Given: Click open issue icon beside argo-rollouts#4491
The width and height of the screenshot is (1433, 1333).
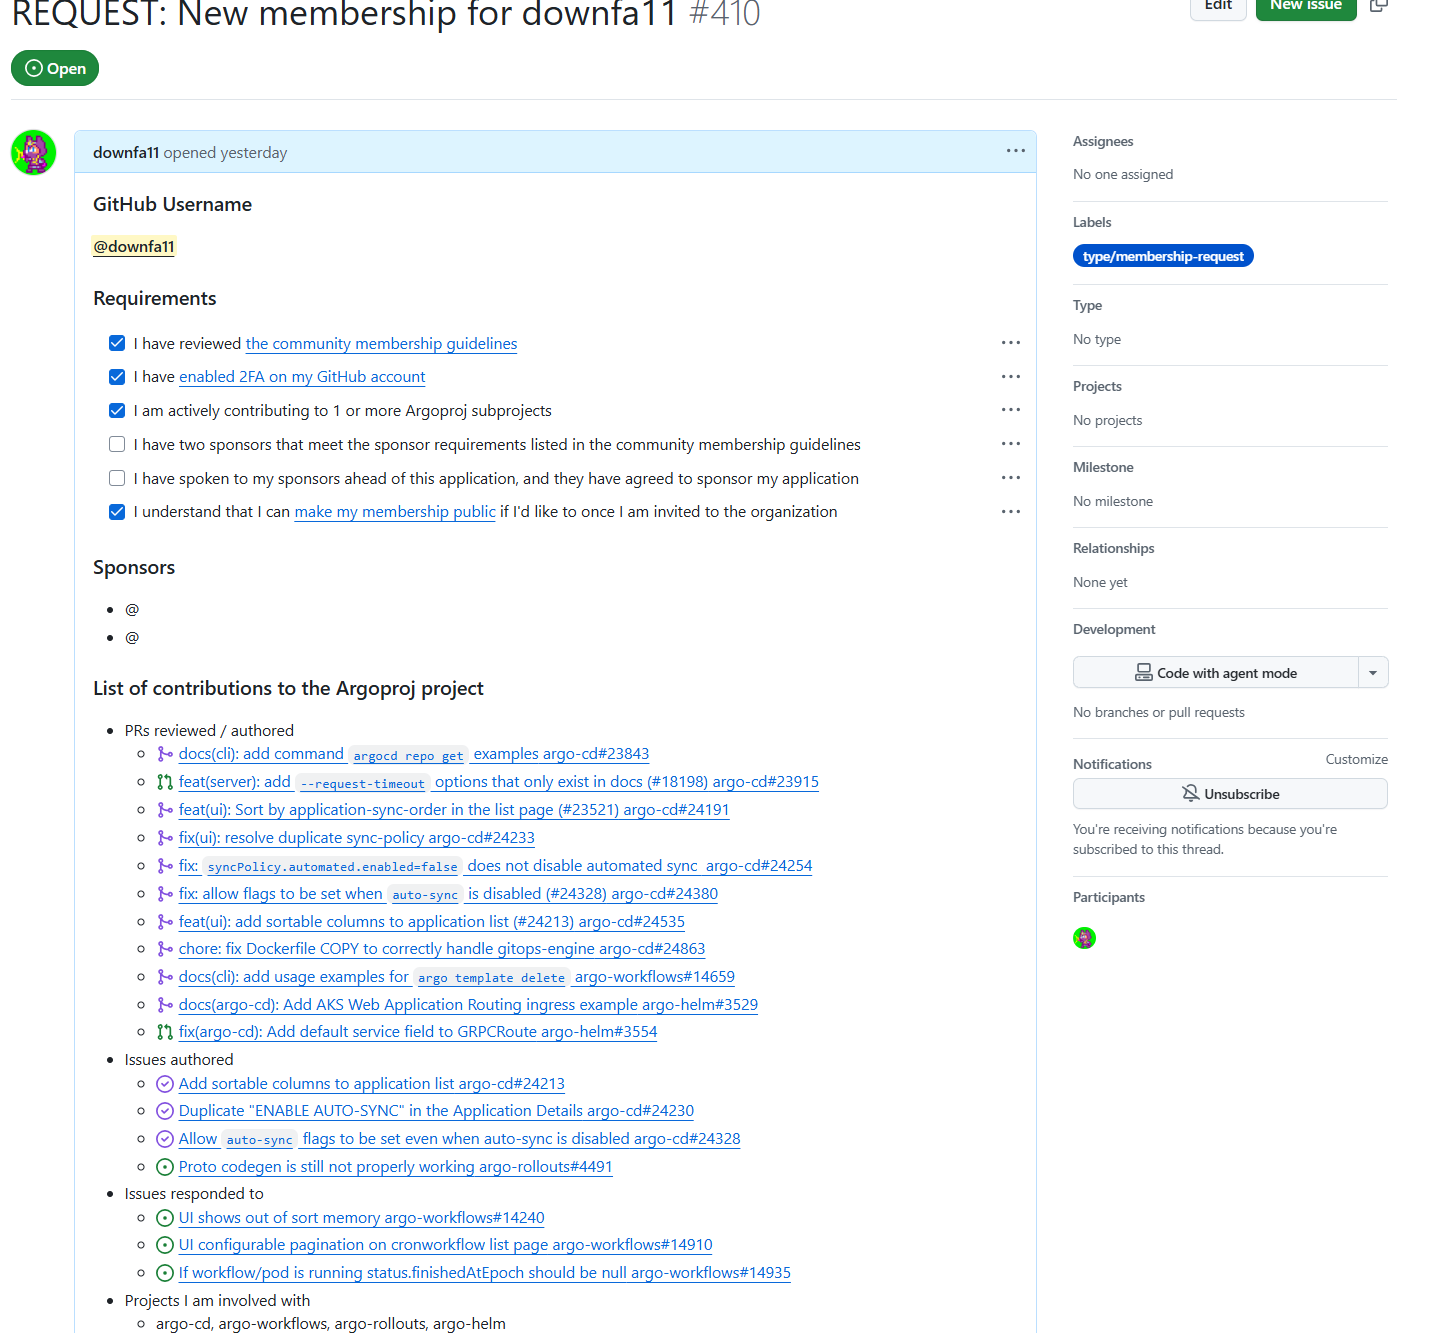Looking at the screenshot, I should point(165,1167).
